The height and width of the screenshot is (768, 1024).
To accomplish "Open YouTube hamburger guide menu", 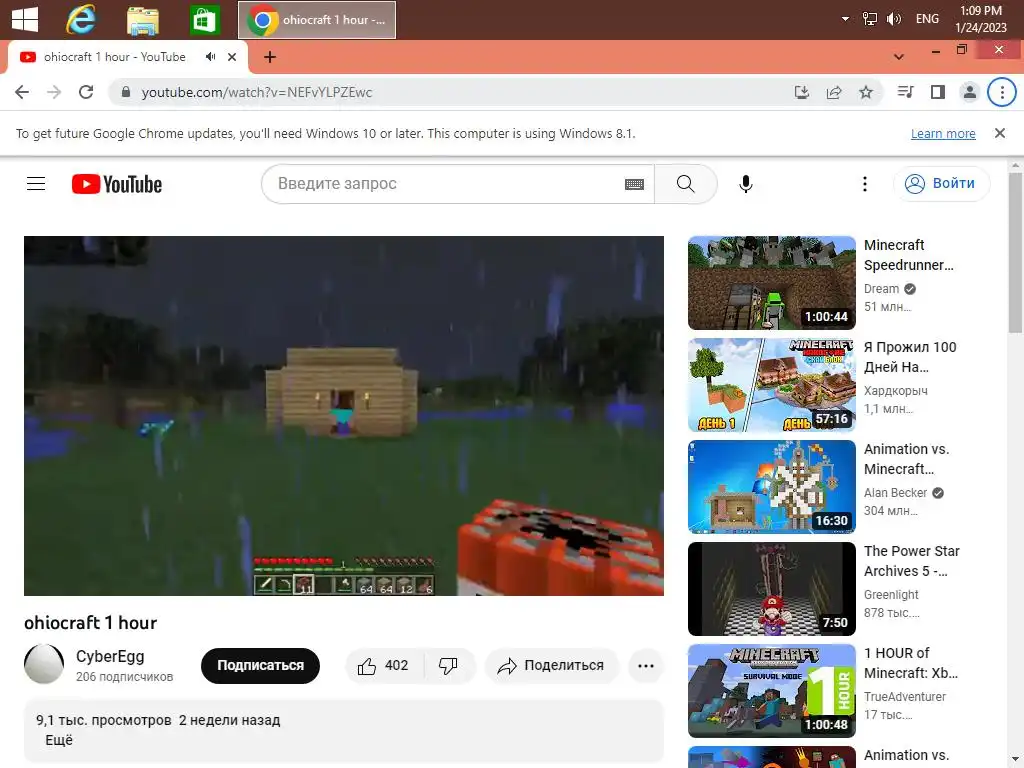I will [36, 184].
